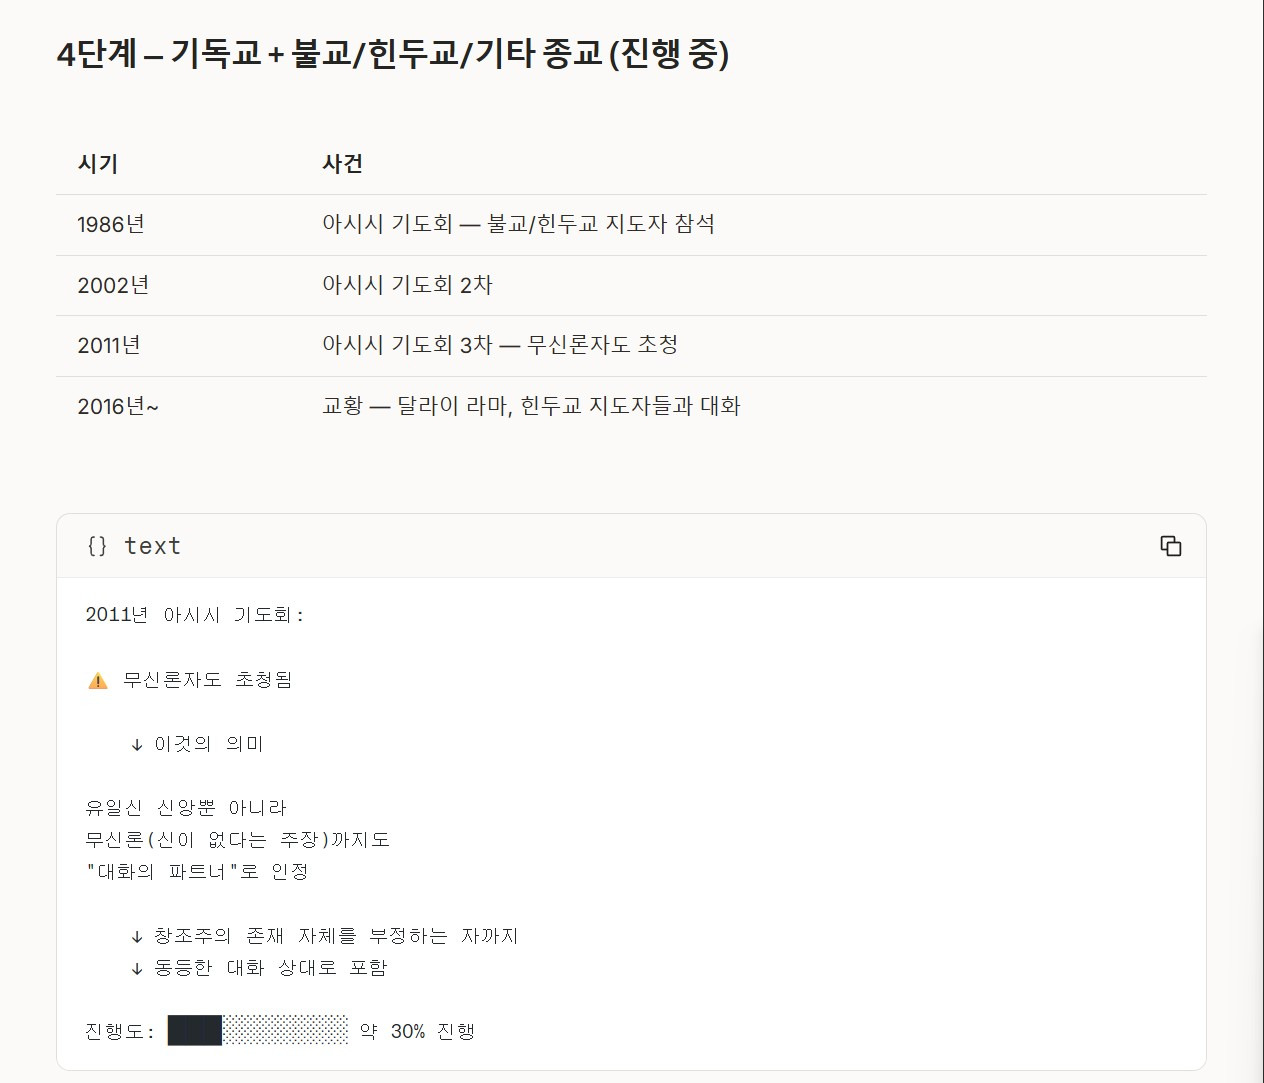This screenshot has height=1083, width=1264.
Task: Click the 달라이 라마 event row text
Action: pyautogui.click(x=531, y=407)
